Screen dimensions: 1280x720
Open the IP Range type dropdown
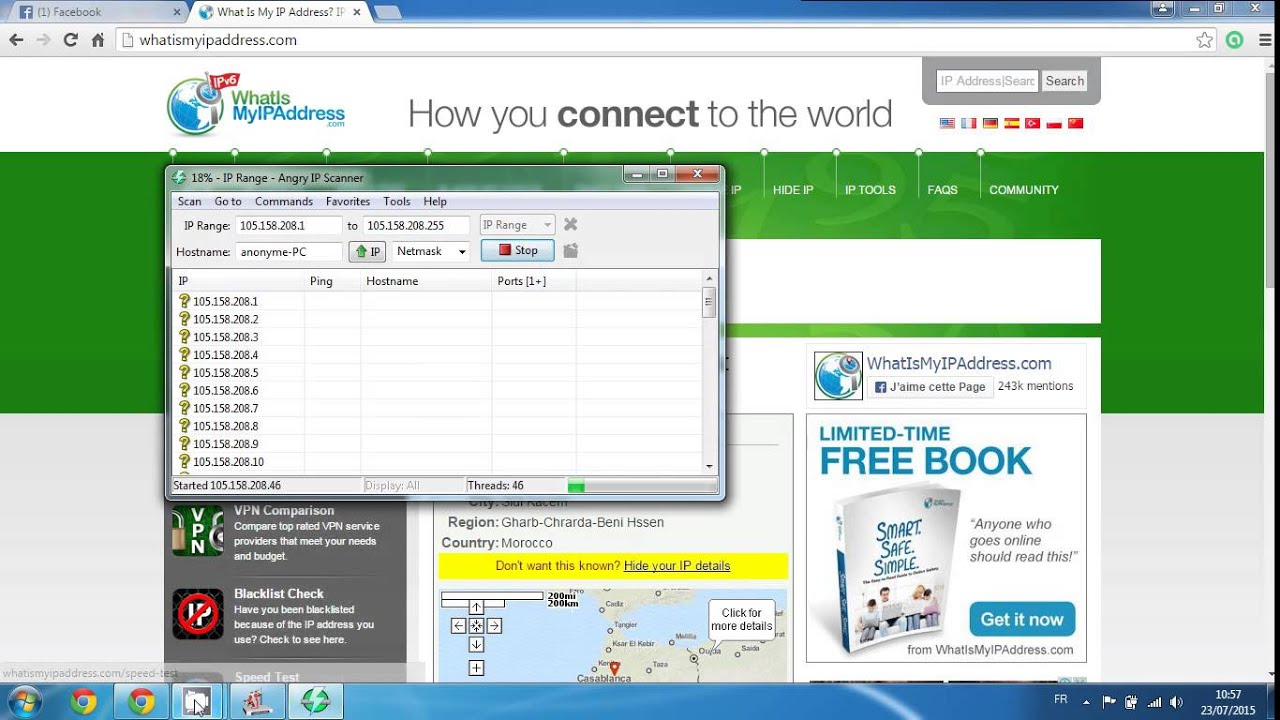[x=517, y=225]
